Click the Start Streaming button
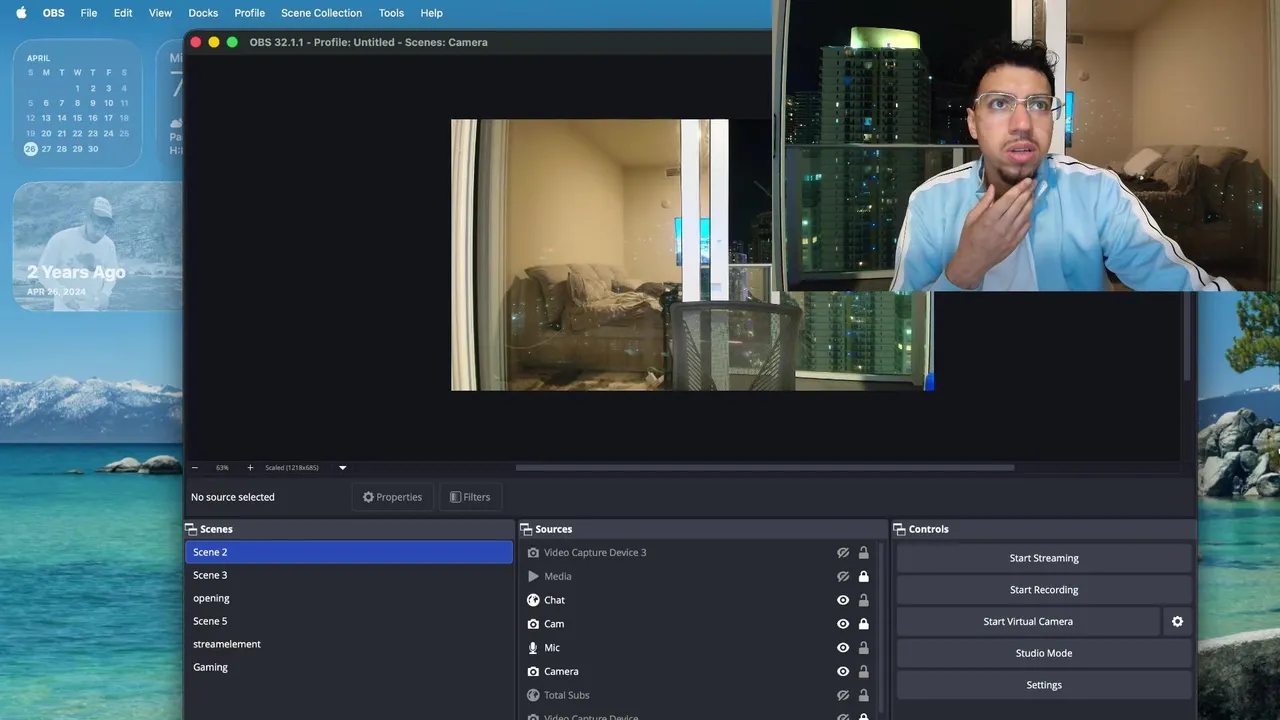1280x720 pixels. [x=1044, y=558]
